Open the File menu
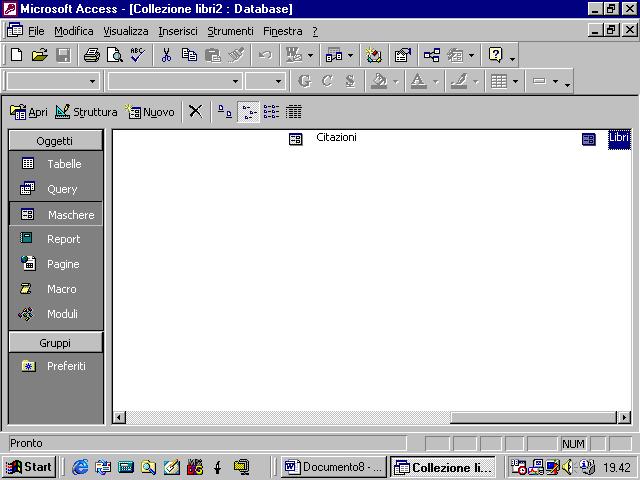 [36, 31]
